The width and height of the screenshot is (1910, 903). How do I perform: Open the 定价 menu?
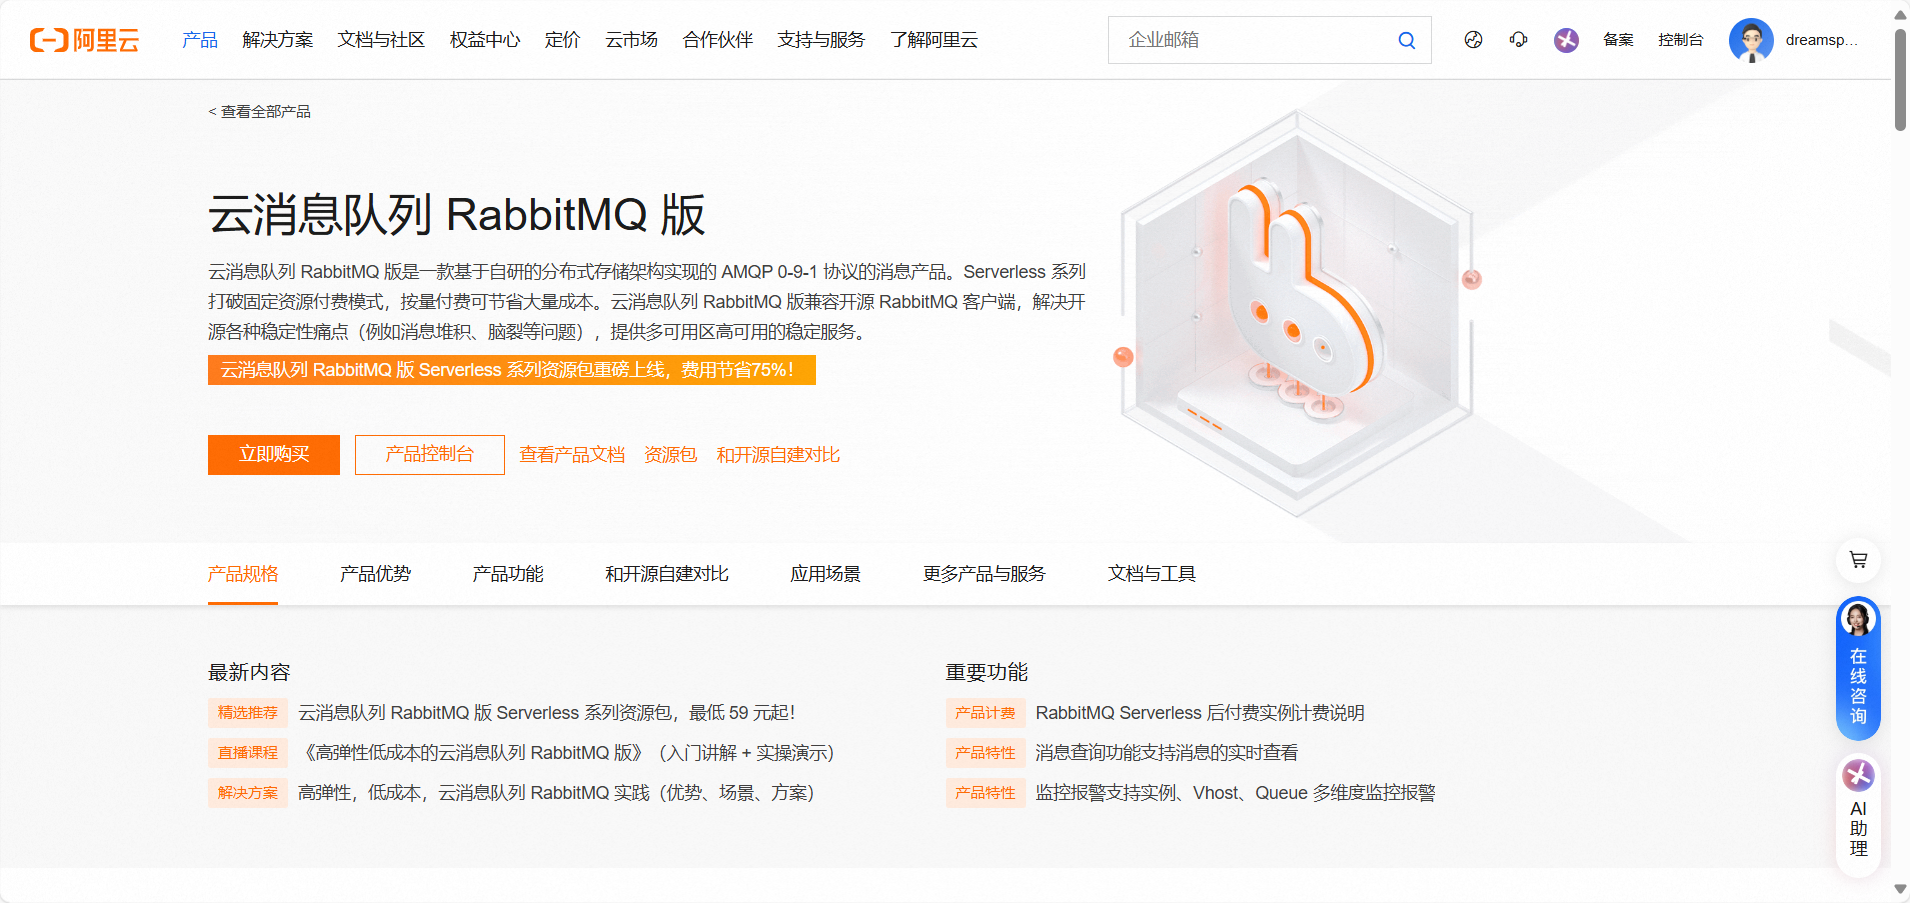point(562,40)
